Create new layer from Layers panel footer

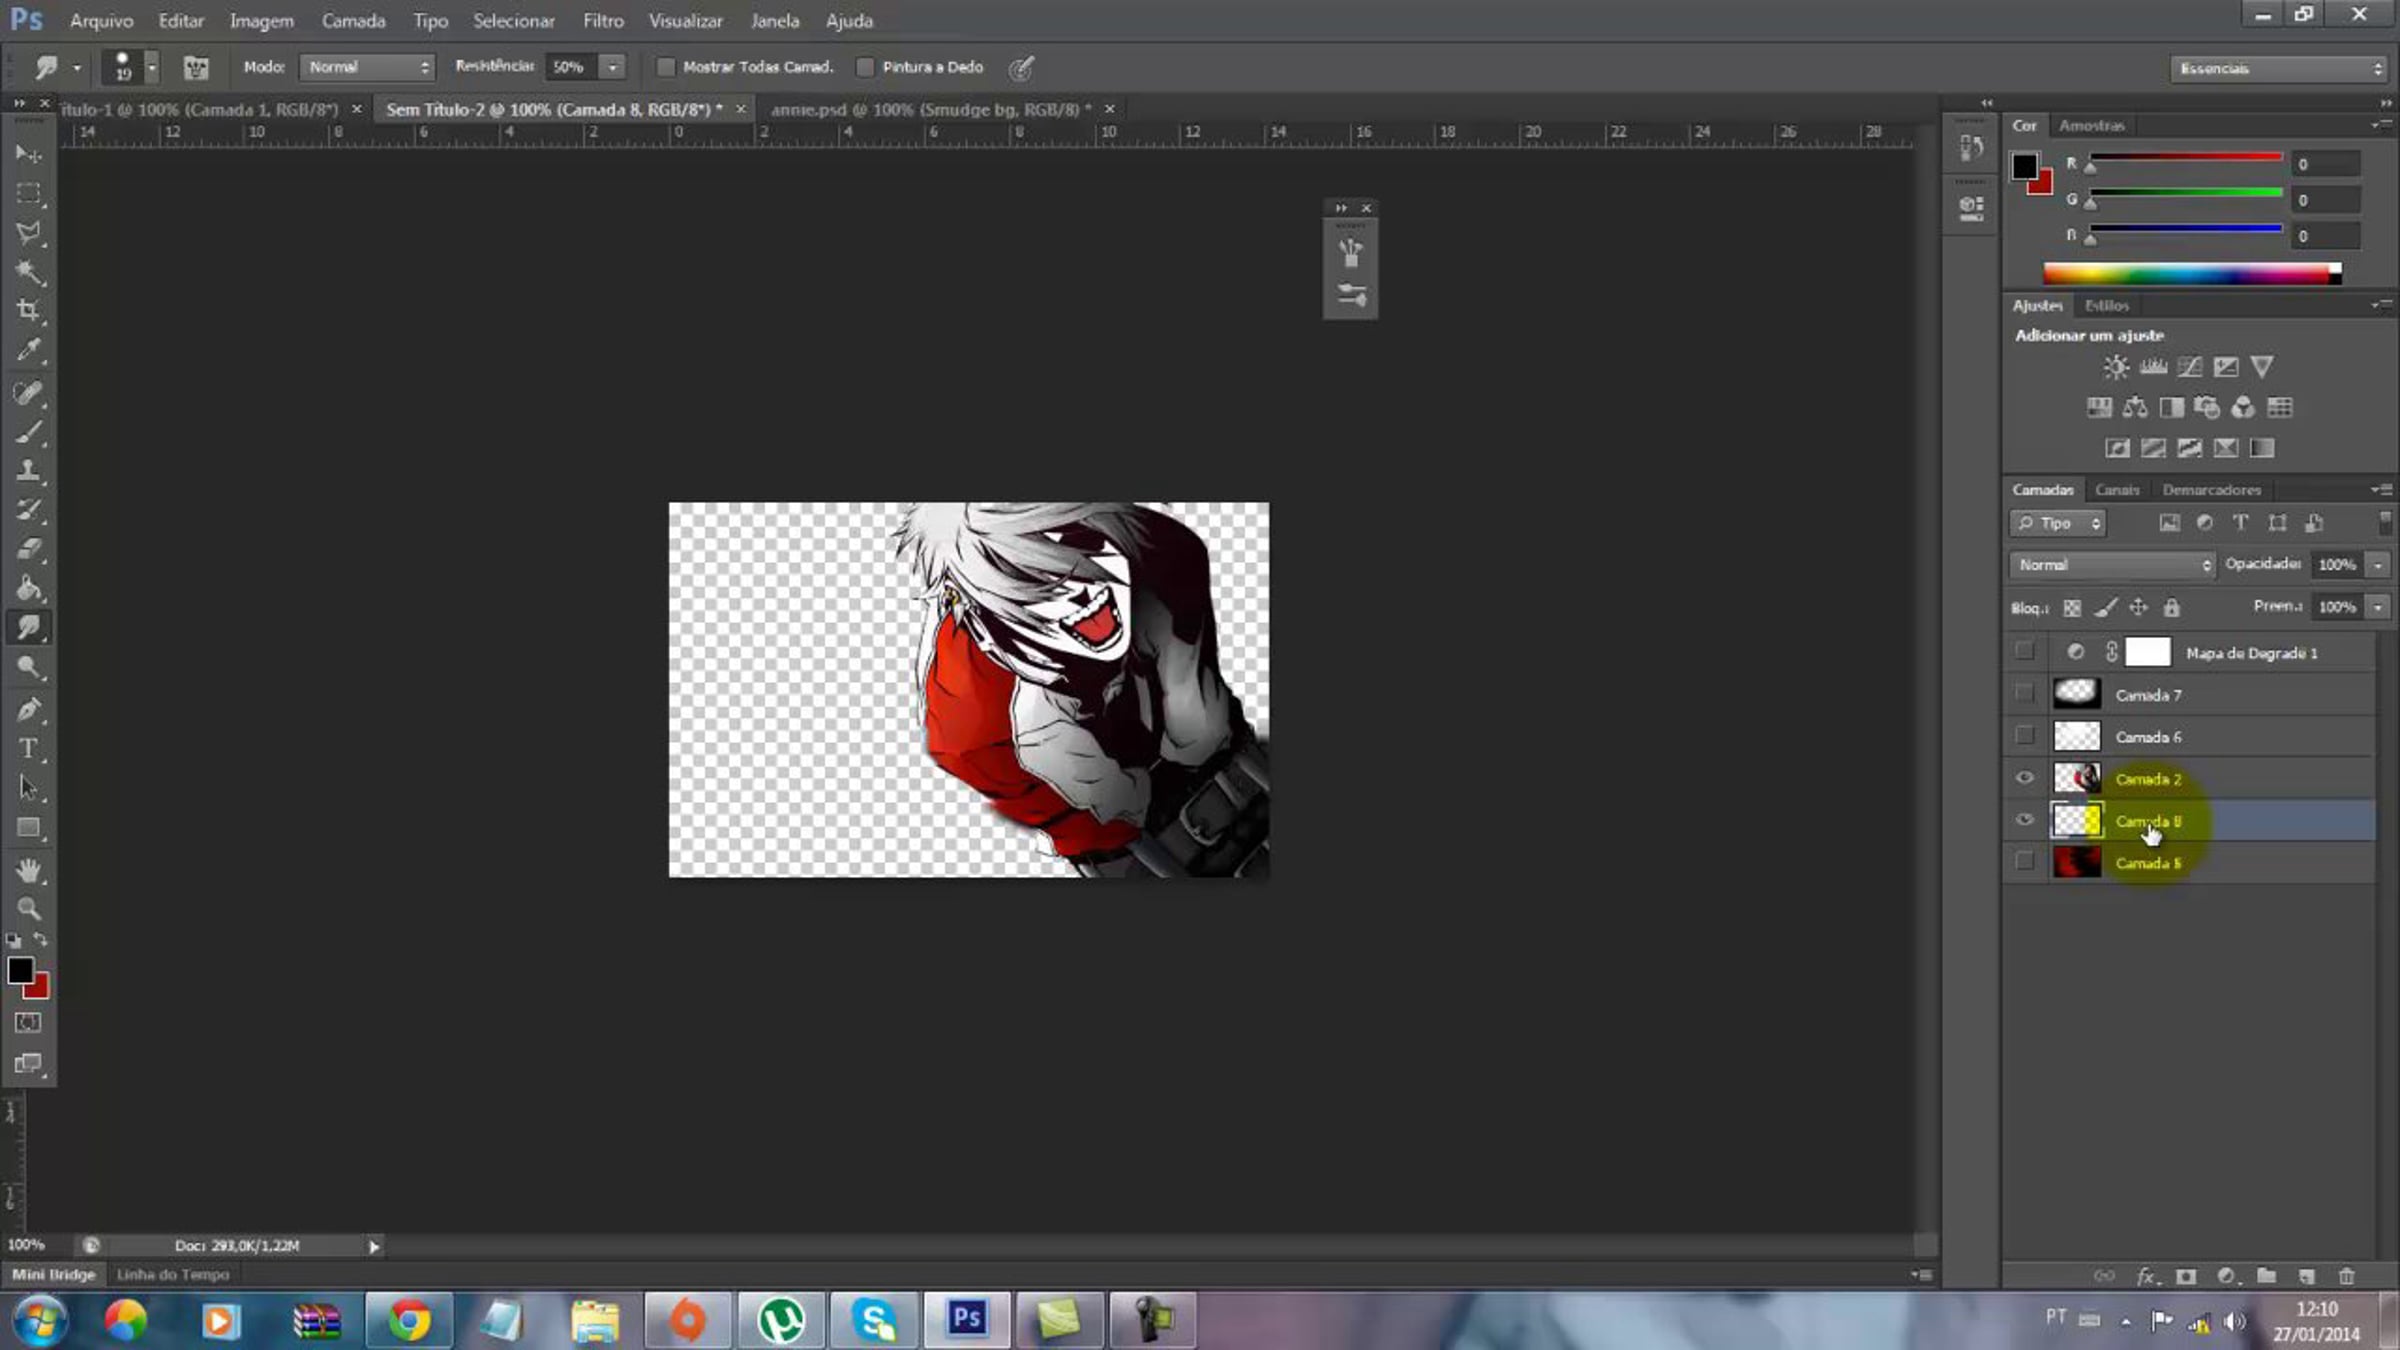pos(2306,1276)
